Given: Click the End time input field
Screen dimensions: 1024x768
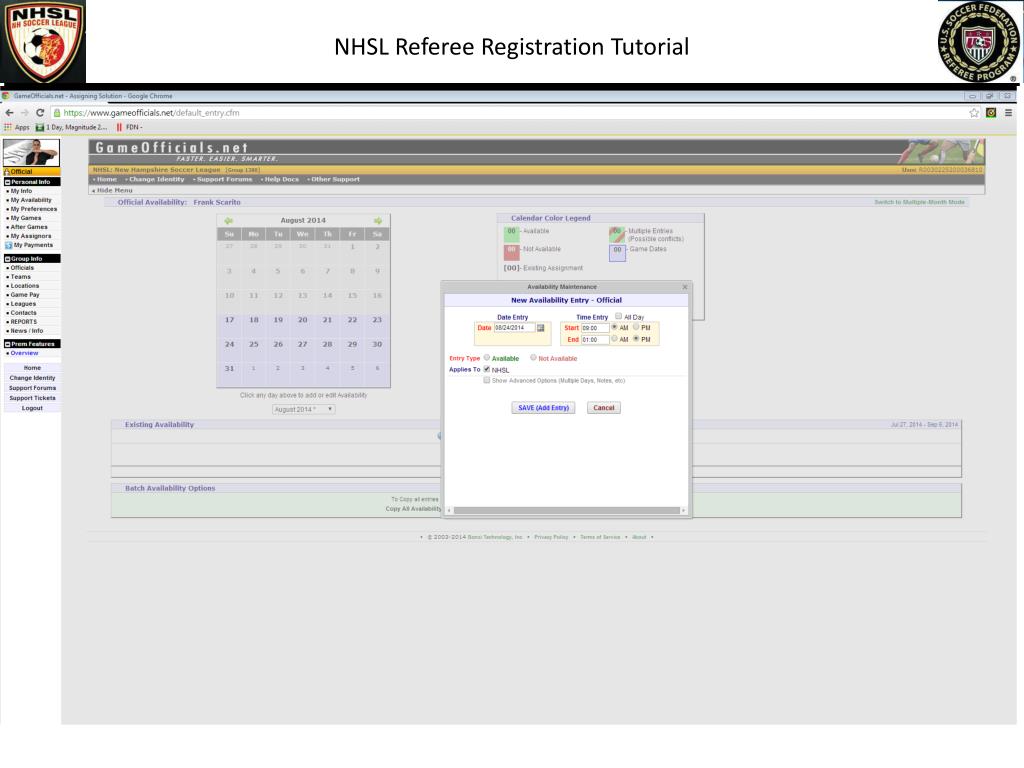Looking at the screenshot, I should pos(595,340).
